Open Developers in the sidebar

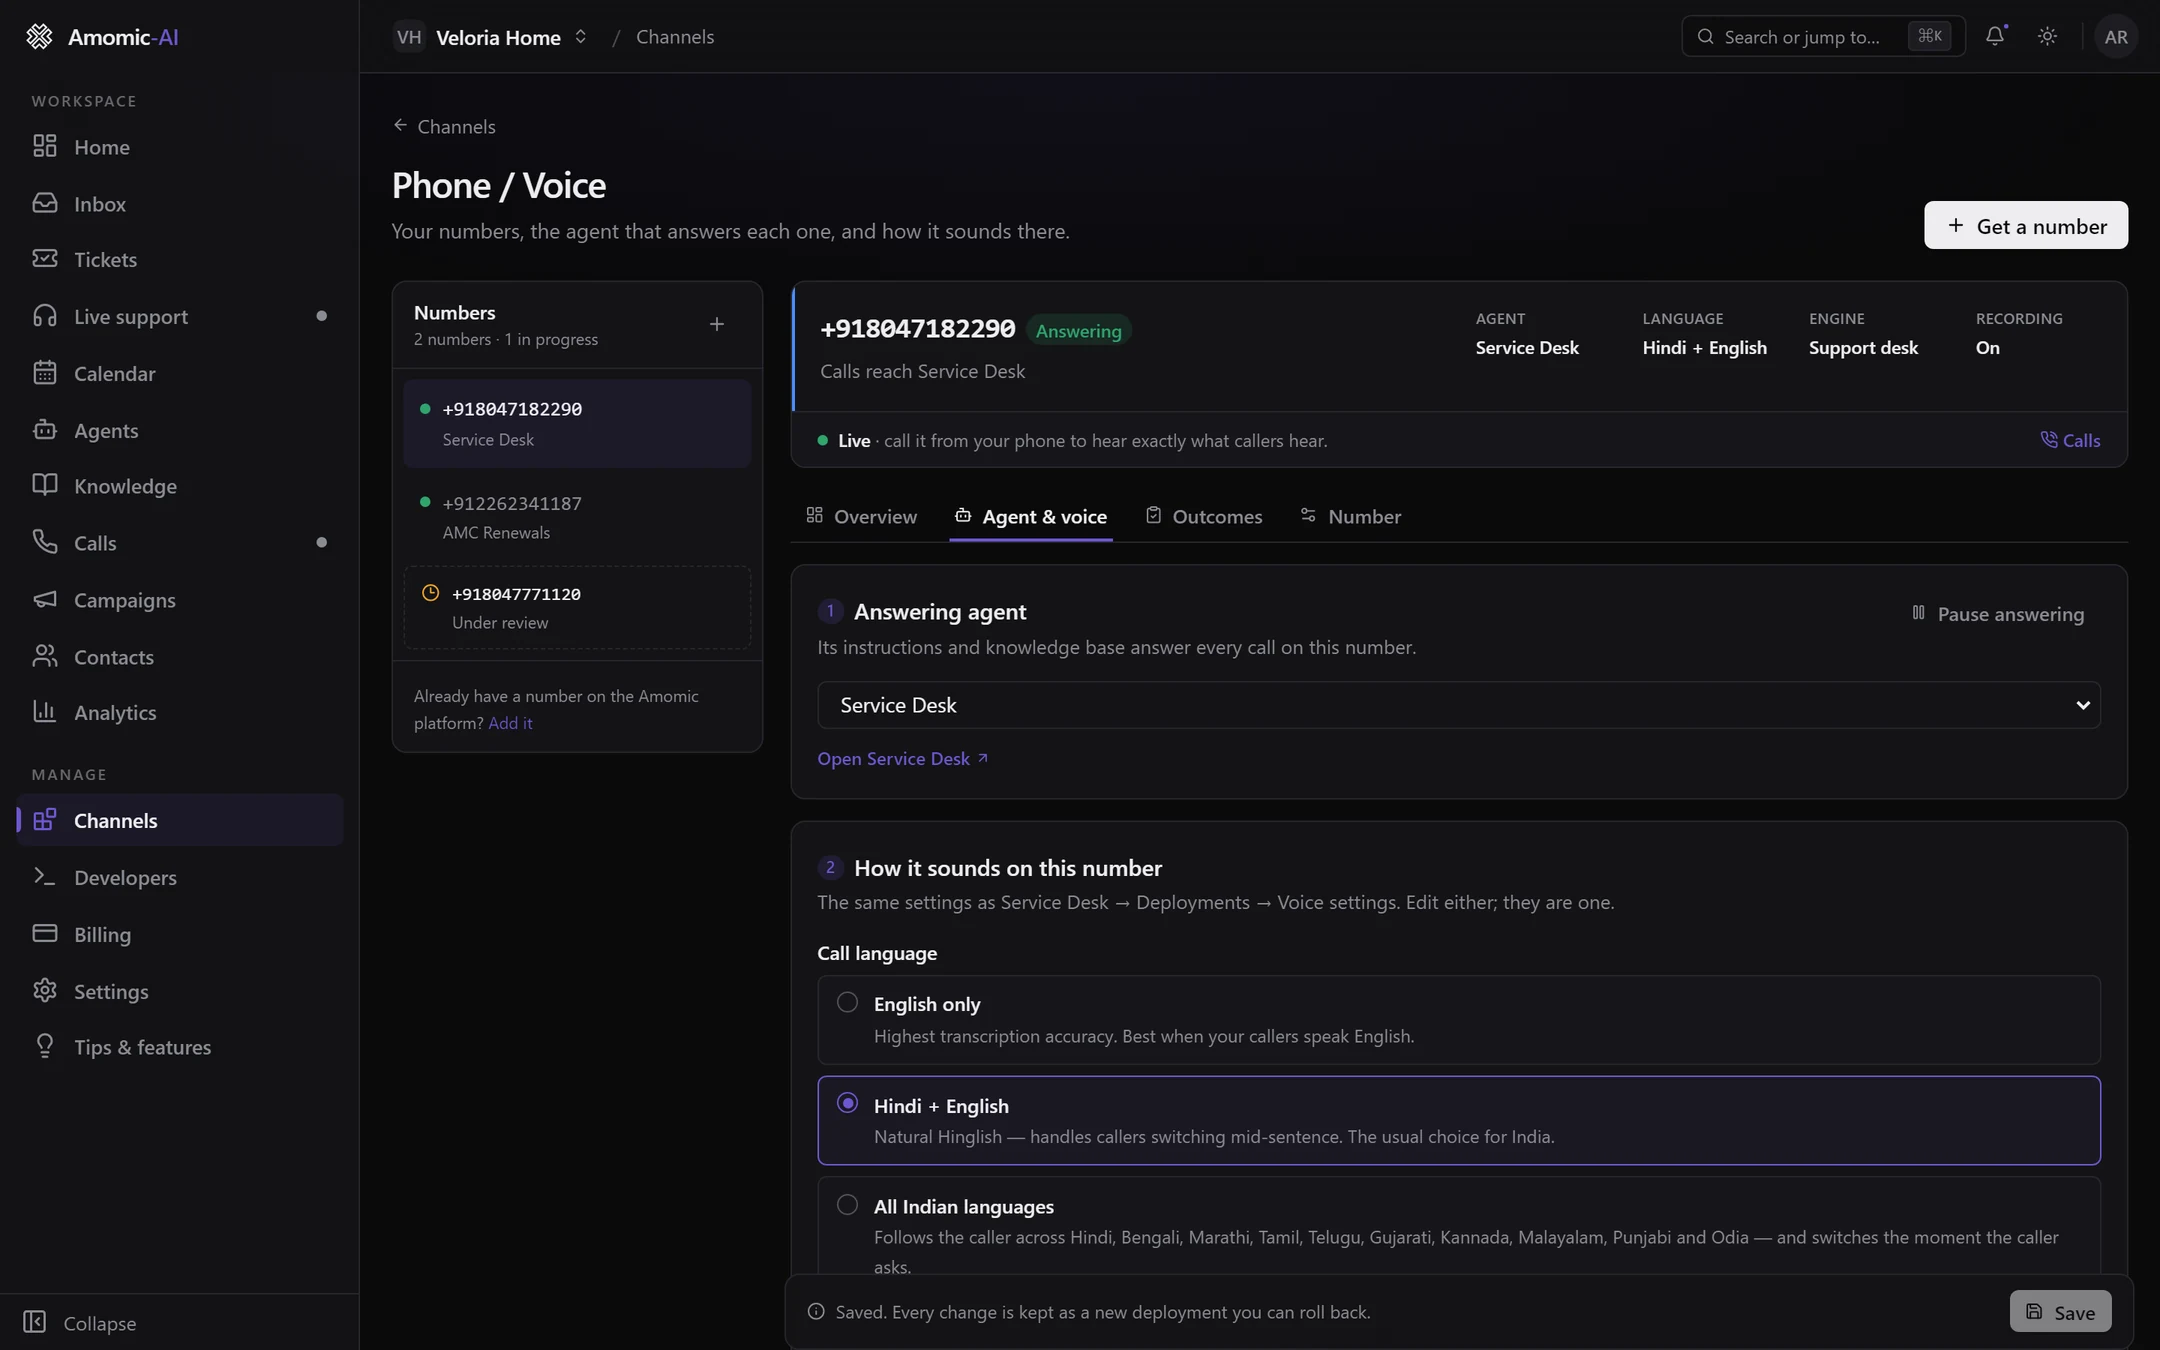point(180,878)
